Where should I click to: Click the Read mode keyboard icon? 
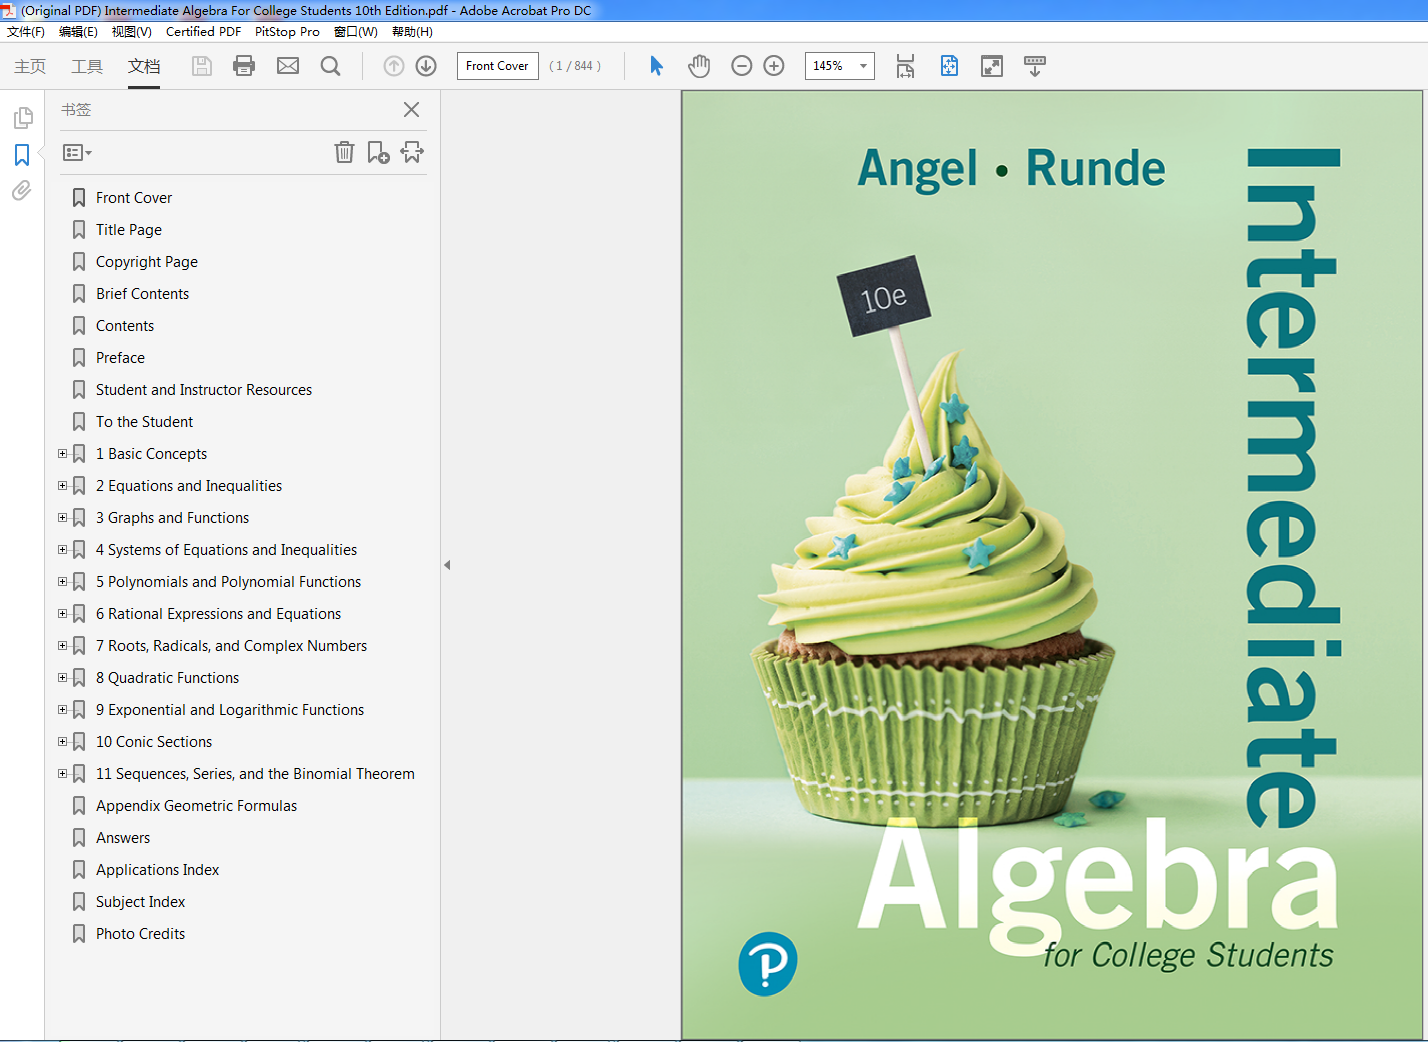pos(1035,66)
